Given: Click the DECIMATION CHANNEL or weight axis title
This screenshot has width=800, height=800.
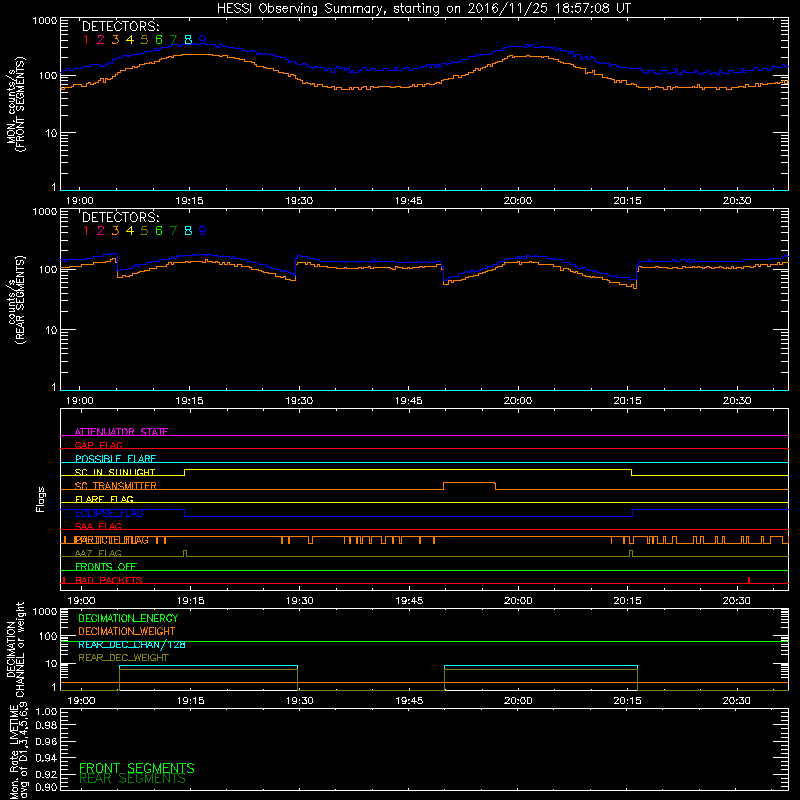Looking at the screenshot, I should click(x=15, y=649).
